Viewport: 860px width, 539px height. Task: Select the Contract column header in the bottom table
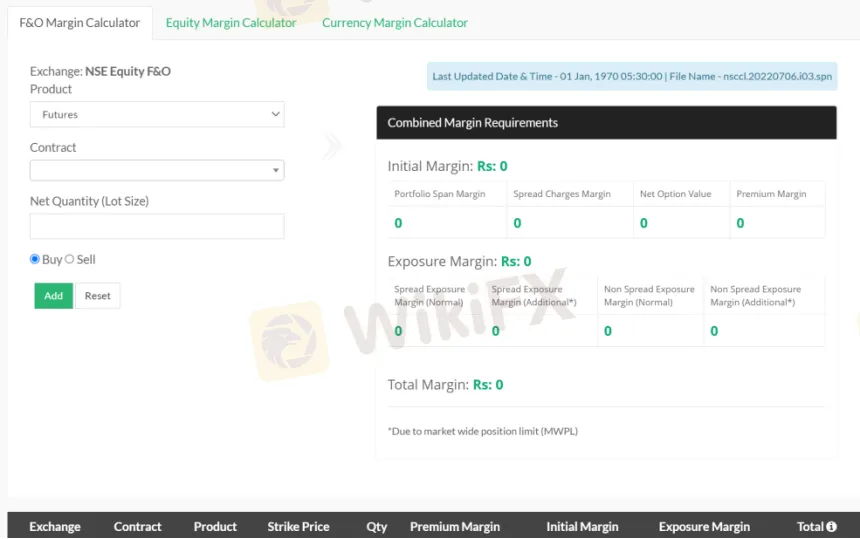(138, 526)
